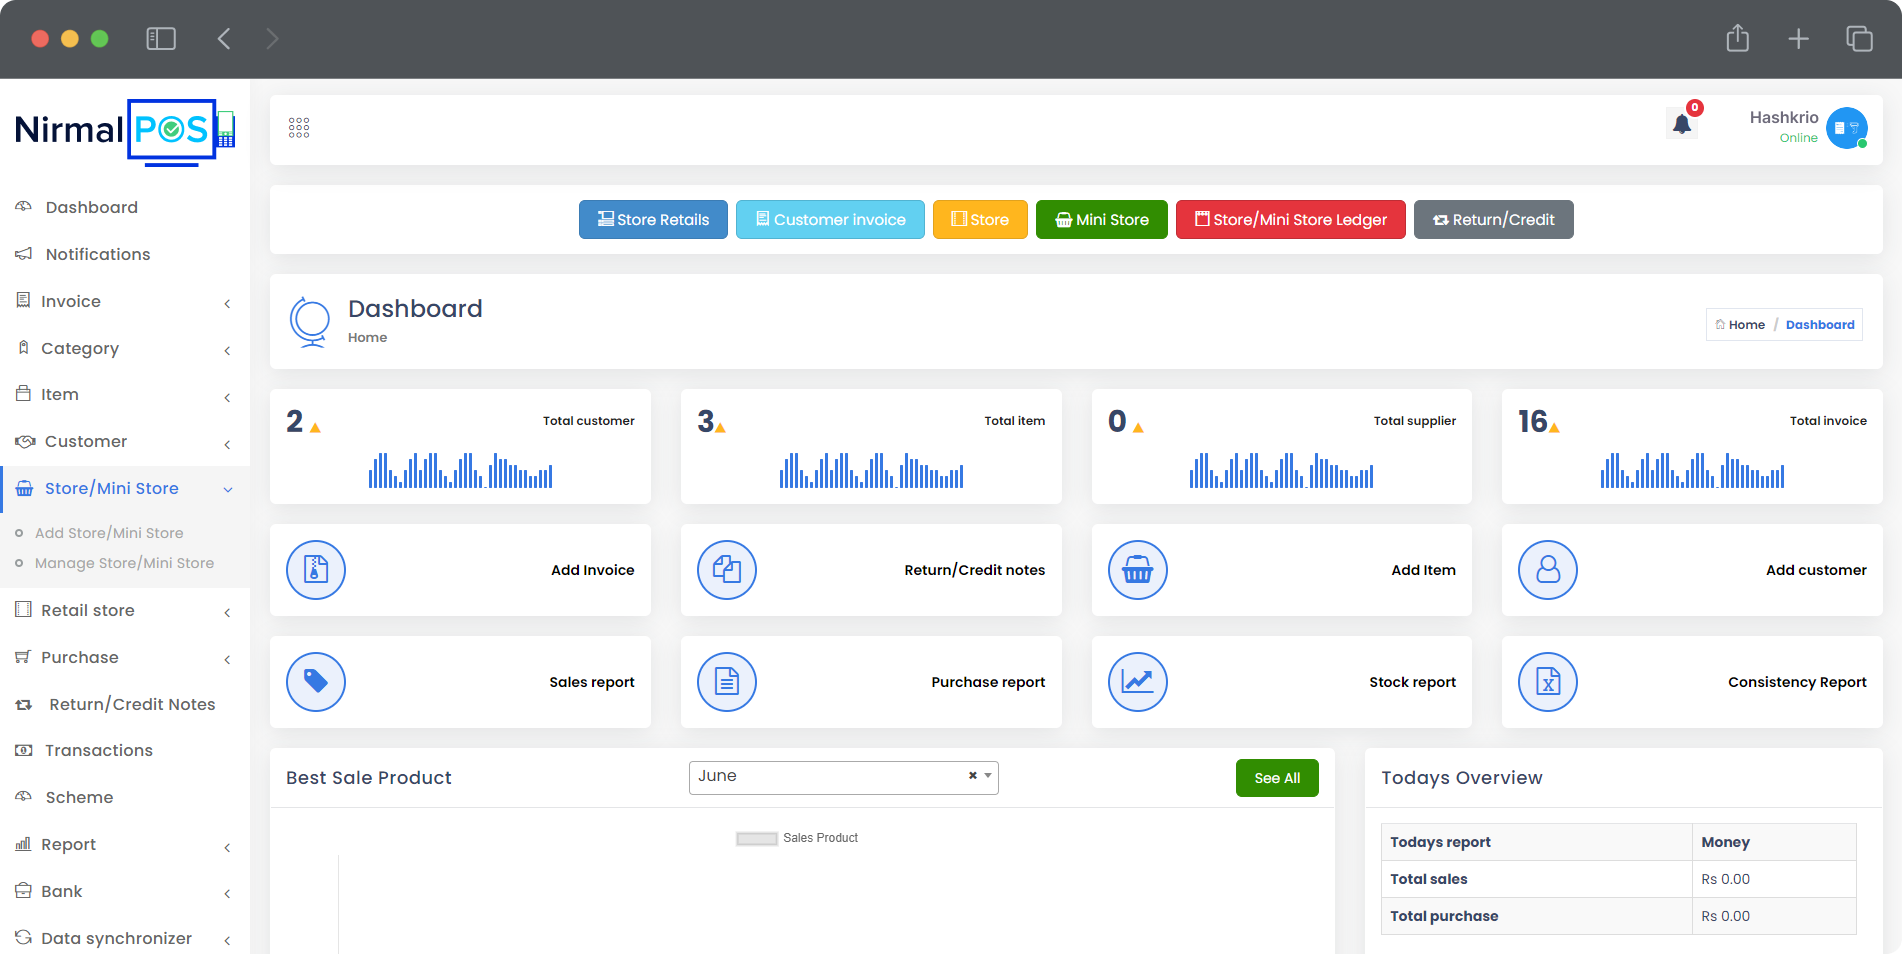Image resolution: width=1902 pixels, height=954 pixels.
Task: Open the Total item stat card
Action: click(x=871, y=446)
